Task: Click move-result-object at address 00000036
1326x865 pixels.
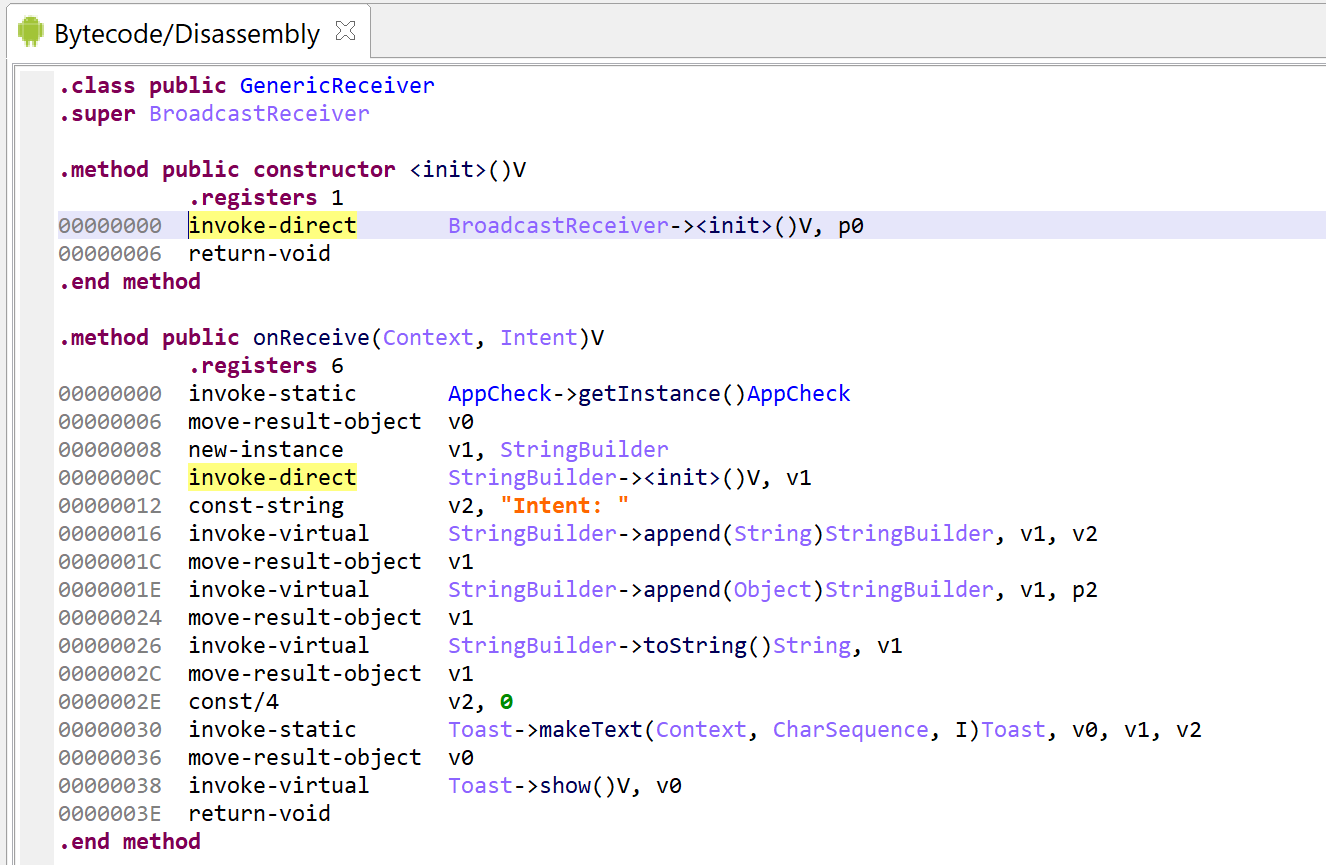Action: click(305, 758)
